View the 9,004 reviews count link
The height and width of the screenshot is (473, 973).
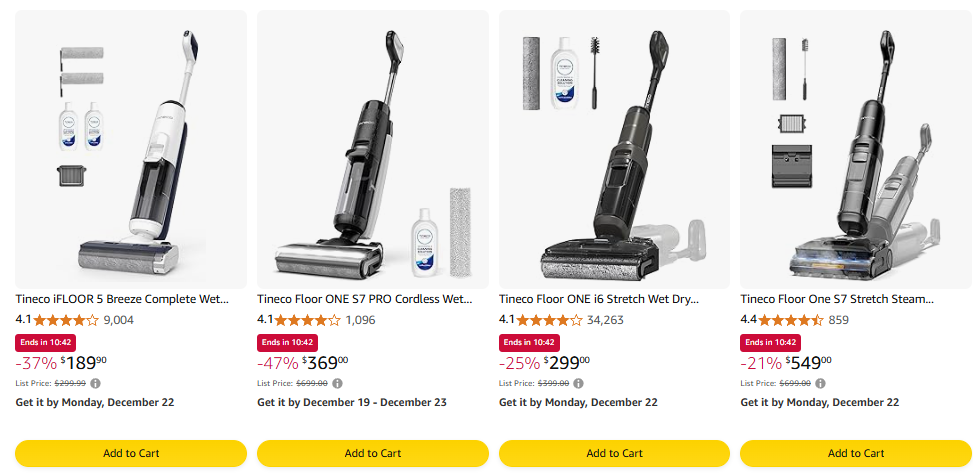[x=118, y=320]
